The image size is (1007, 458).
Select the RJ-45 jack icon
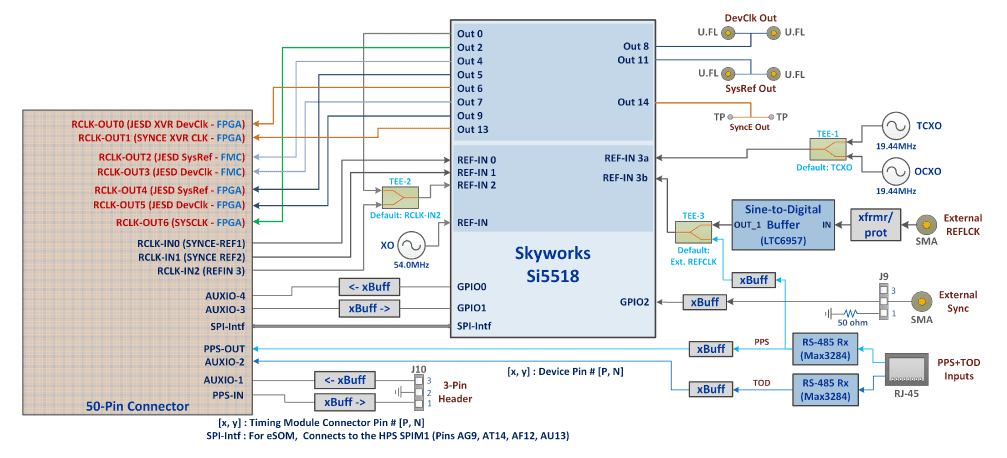[x=906, y=370]
